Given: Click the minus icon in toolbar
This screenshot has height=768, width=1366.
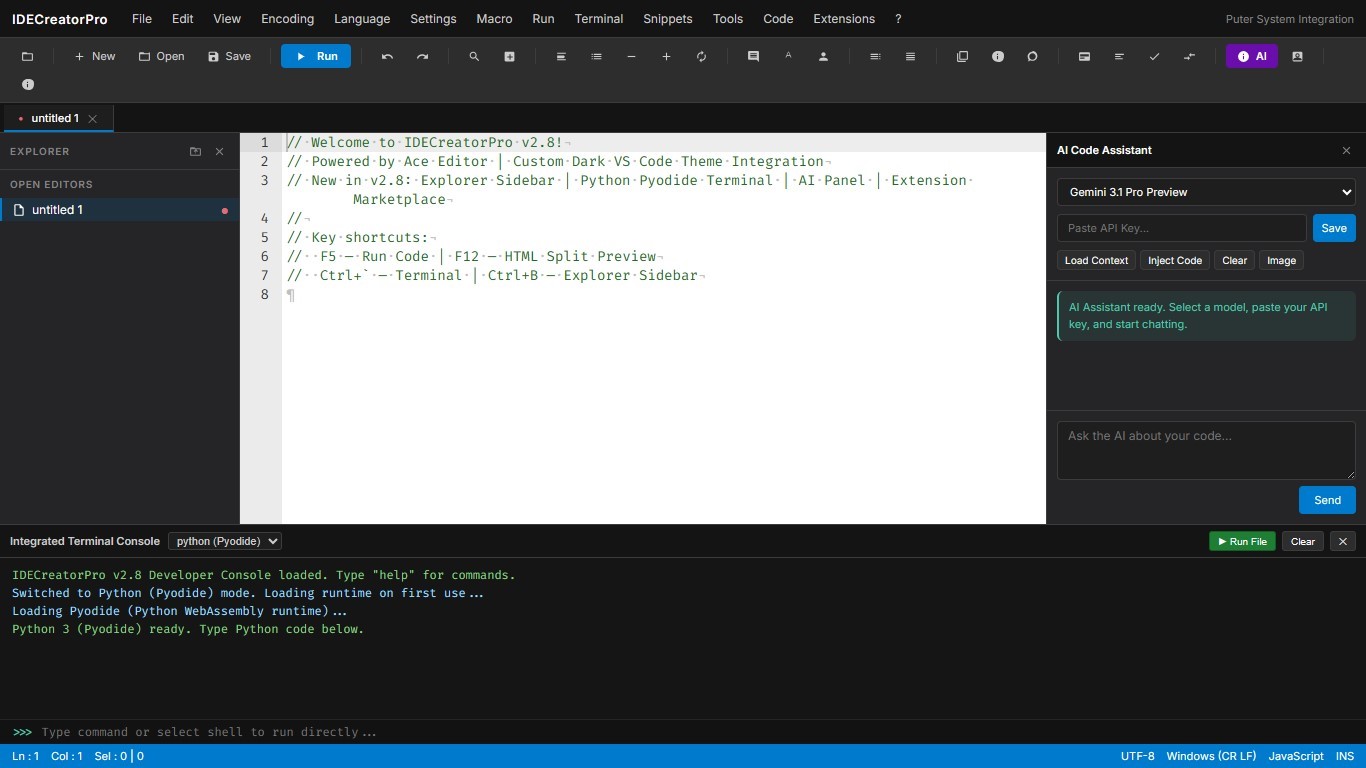Looking at the screenshot, I should coord(631,57).
